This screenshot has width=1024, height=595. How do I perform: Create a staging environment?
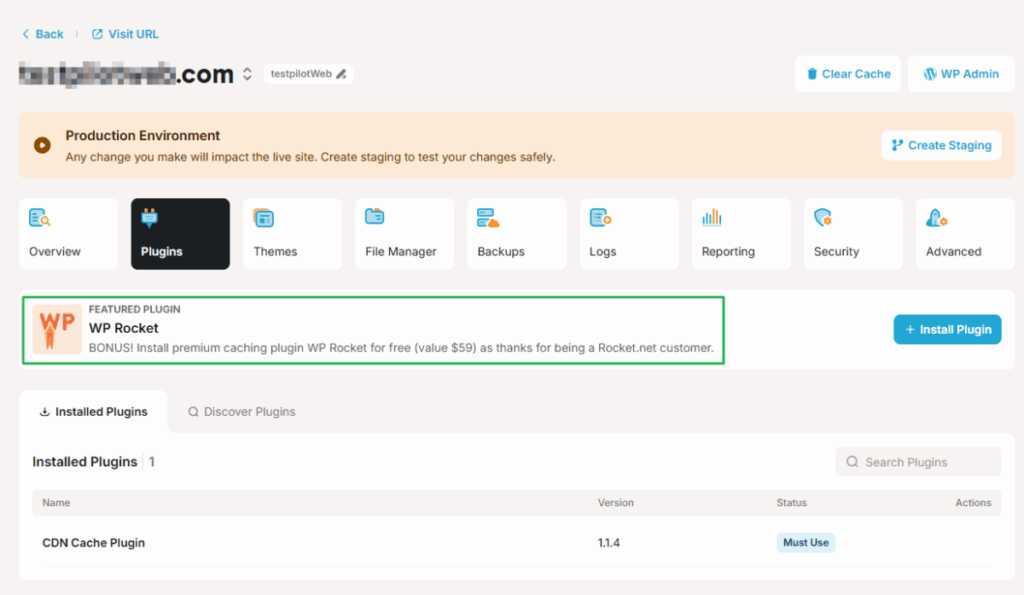tap(941, 145)
